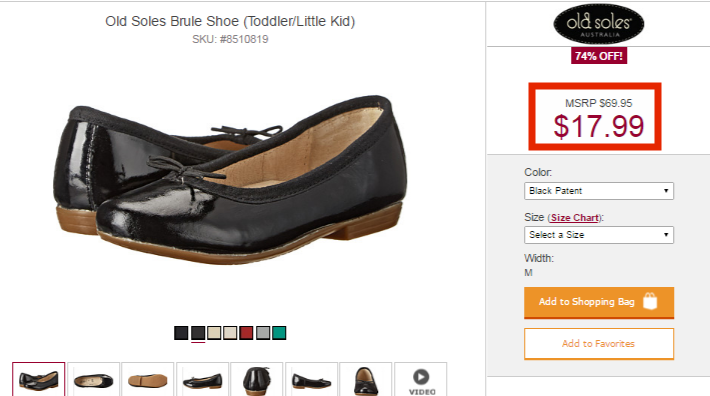Expand the Select a Size dropdown

[599, 235]
